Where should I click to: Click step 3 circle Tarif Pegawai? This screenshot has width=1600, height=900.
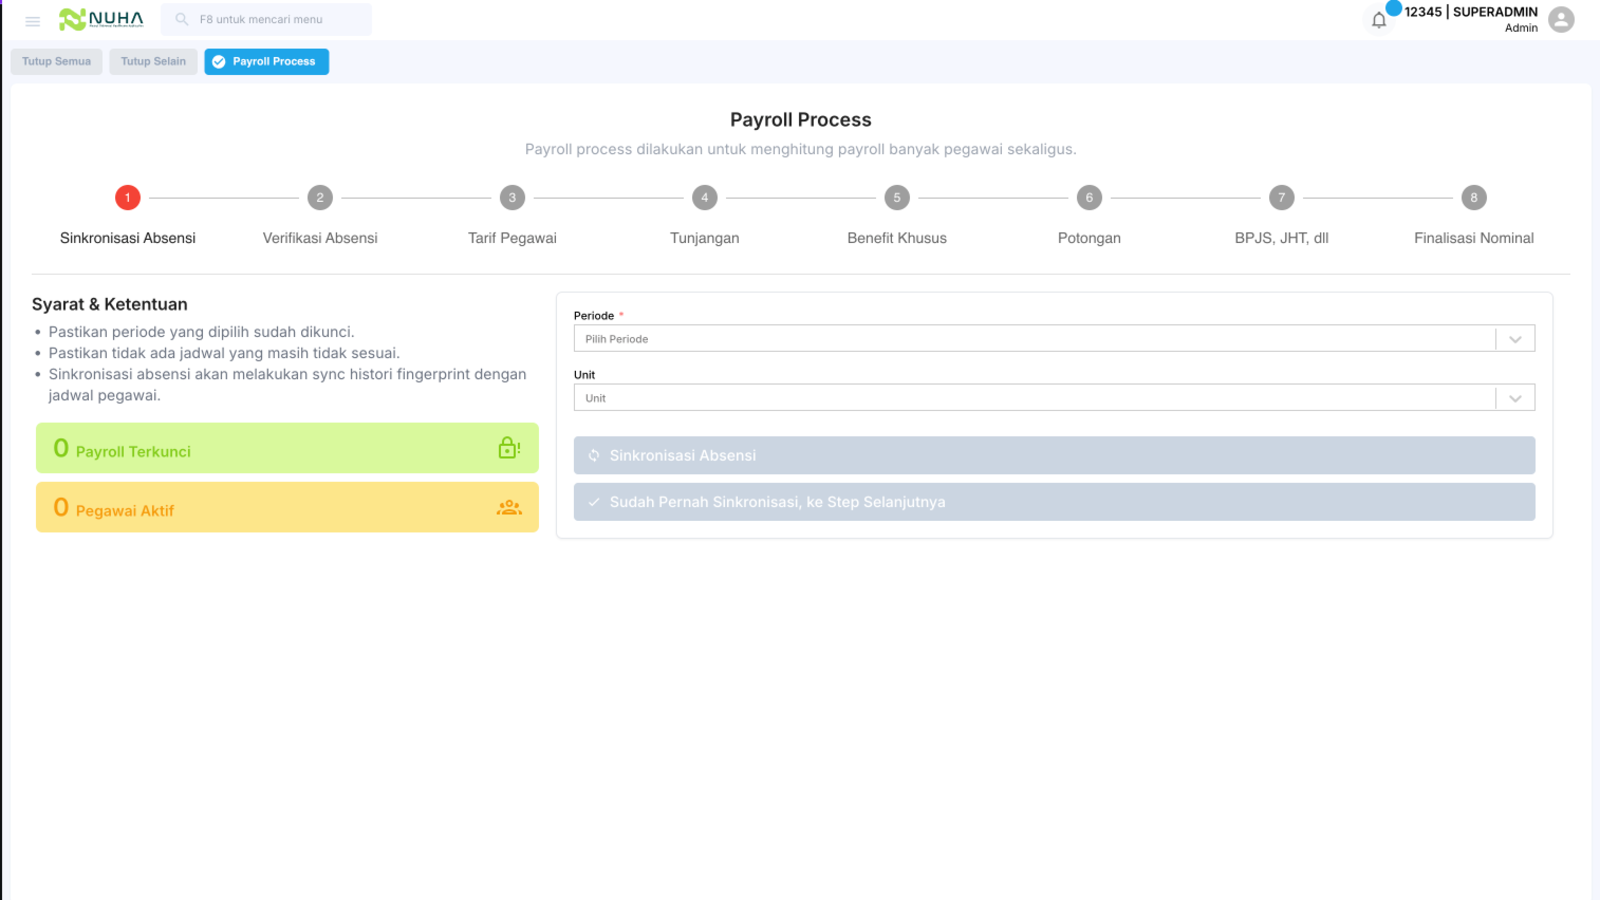pos(512,198)
